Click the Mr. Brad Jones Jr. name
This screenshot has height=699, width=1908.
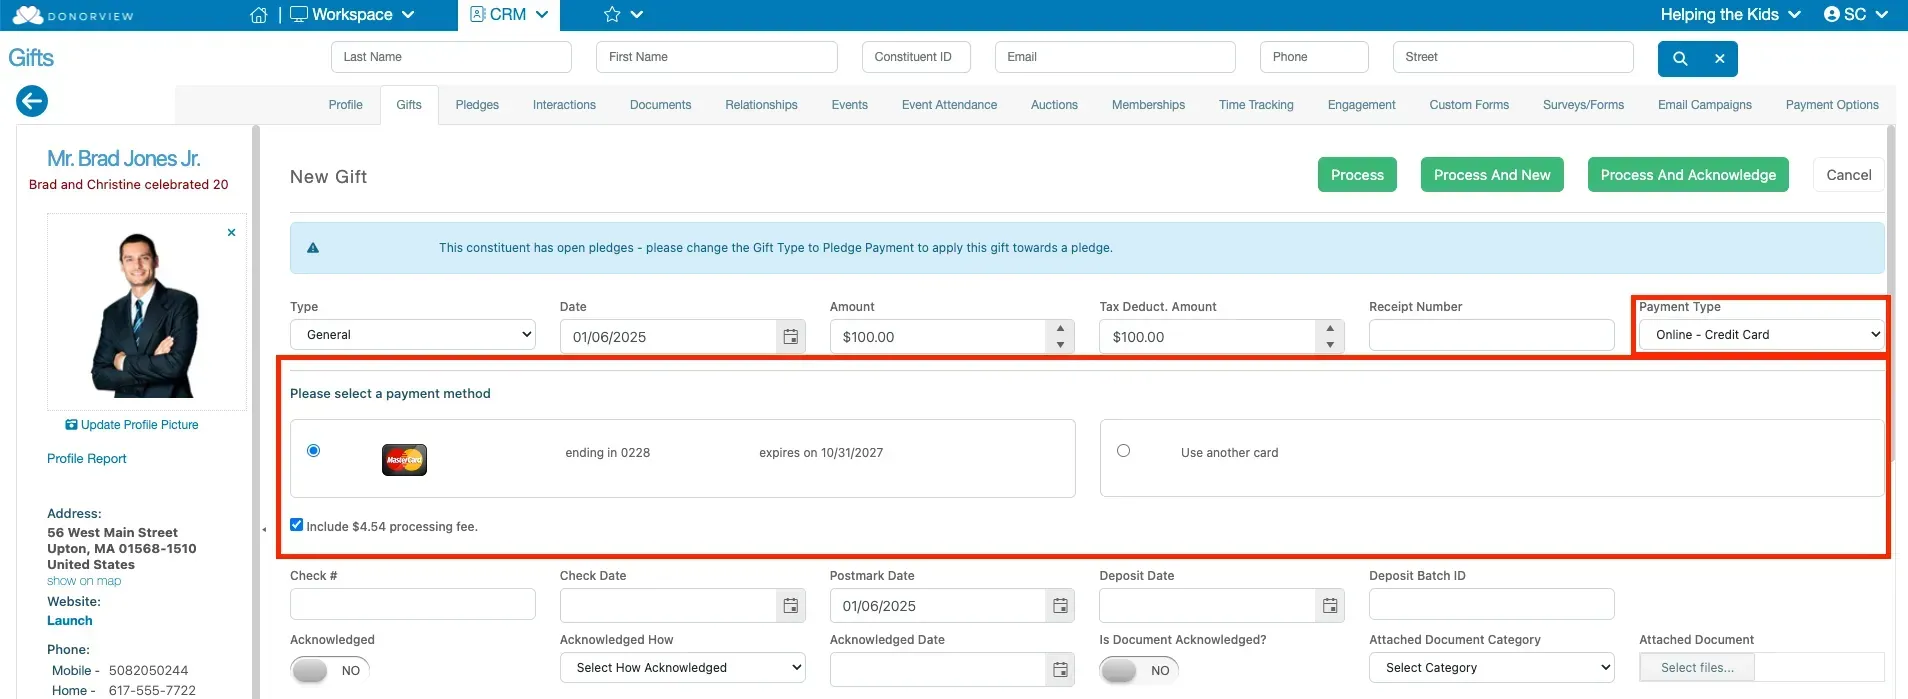coord(124,159)
